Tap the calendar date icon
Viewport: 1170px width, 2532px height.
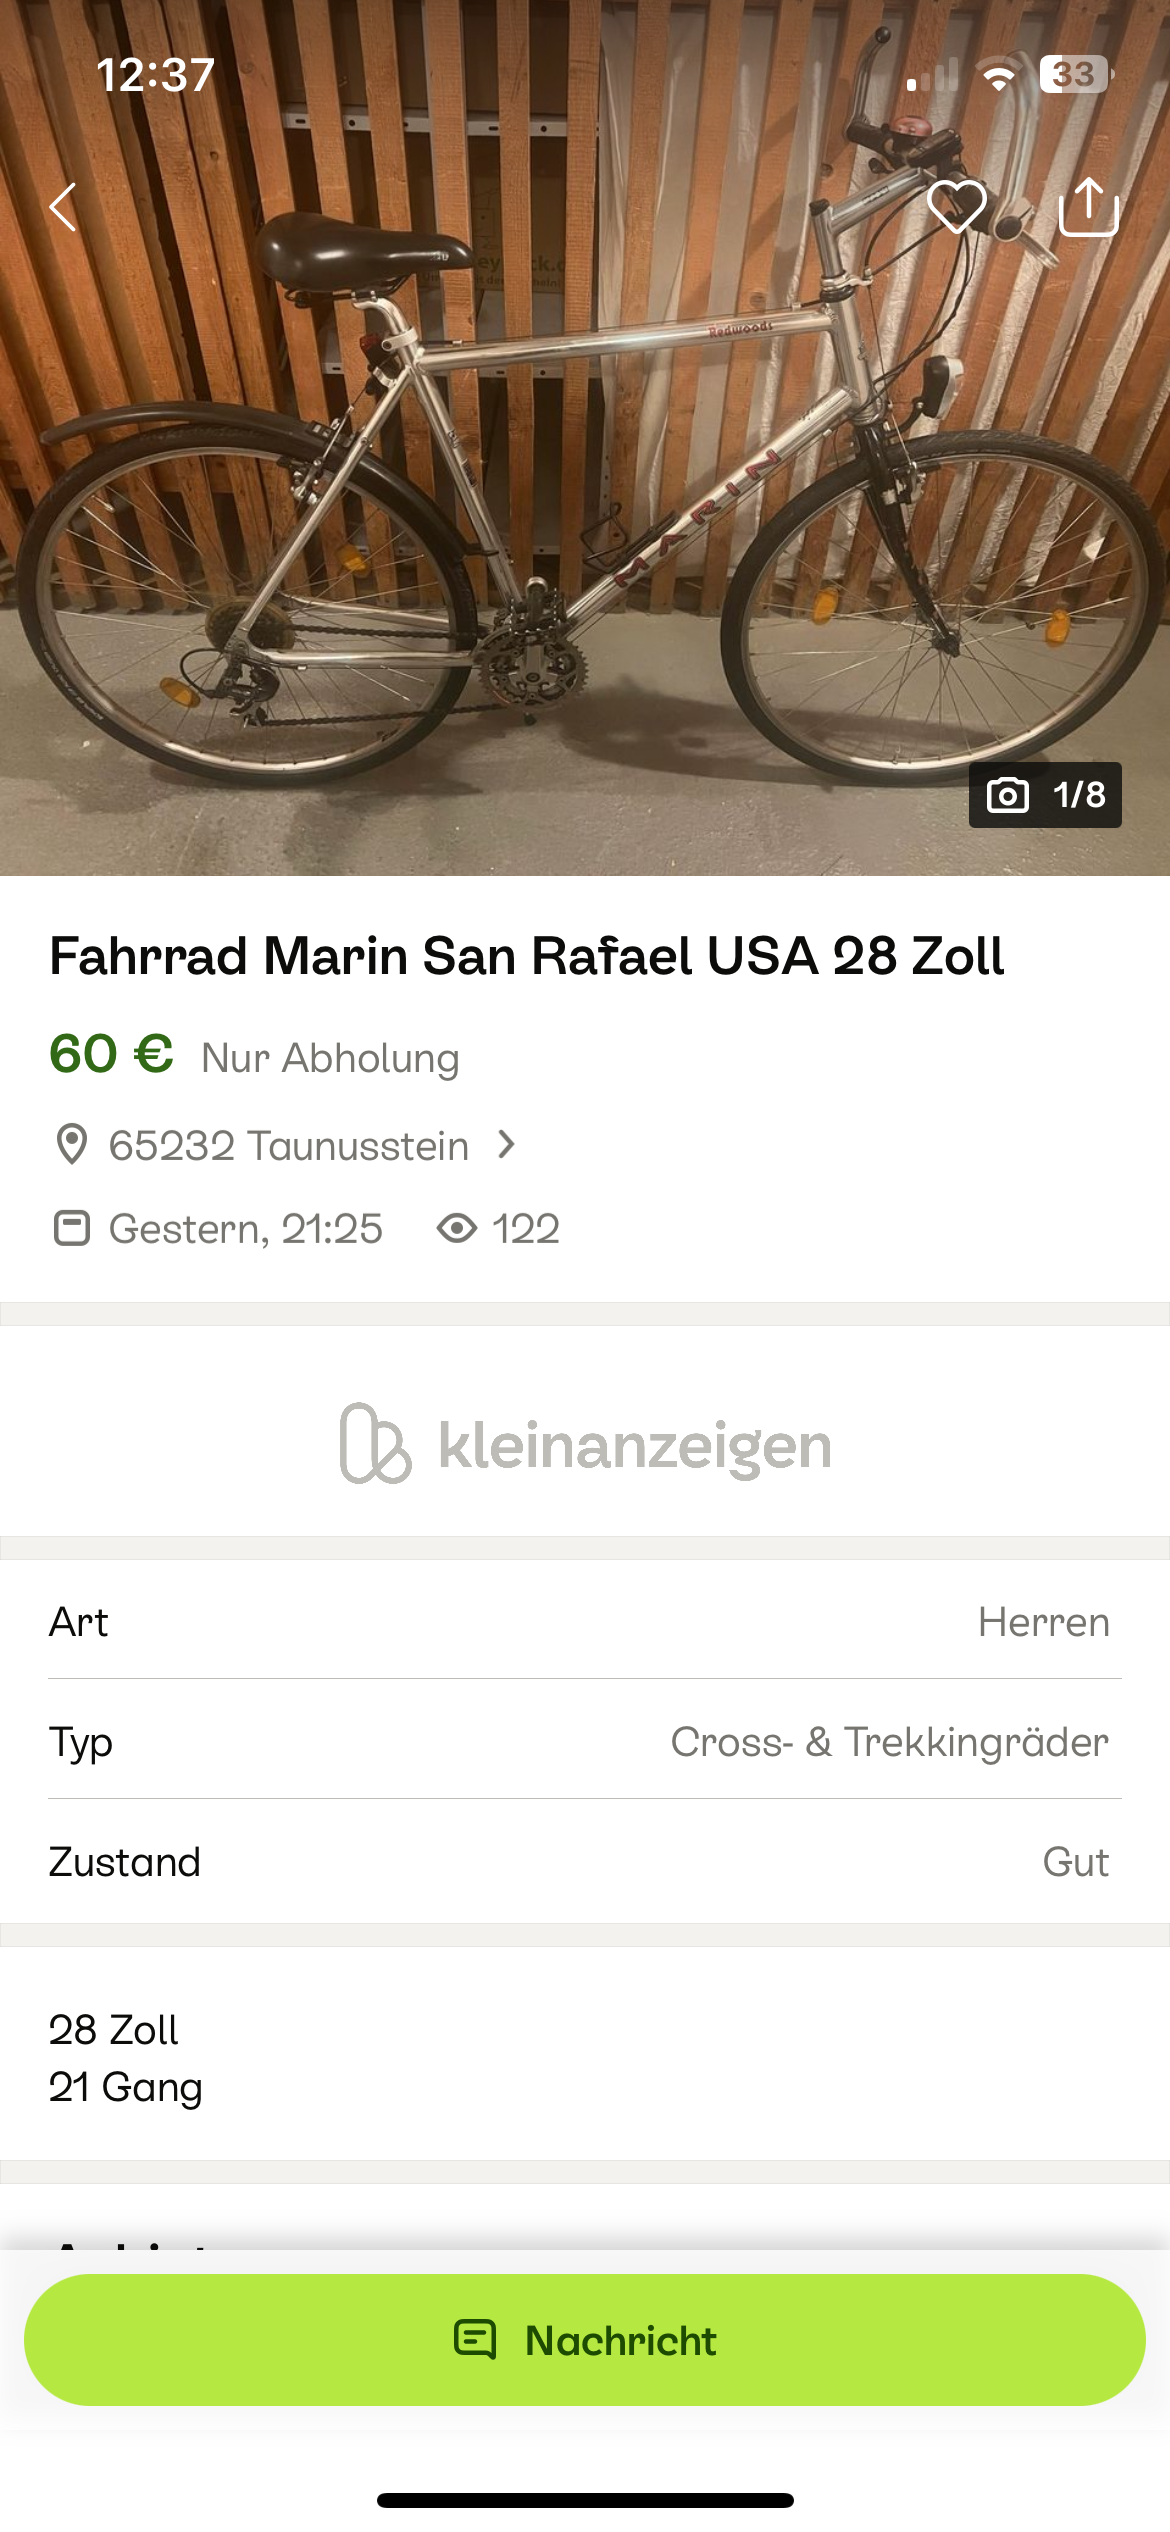[71, 1228]
